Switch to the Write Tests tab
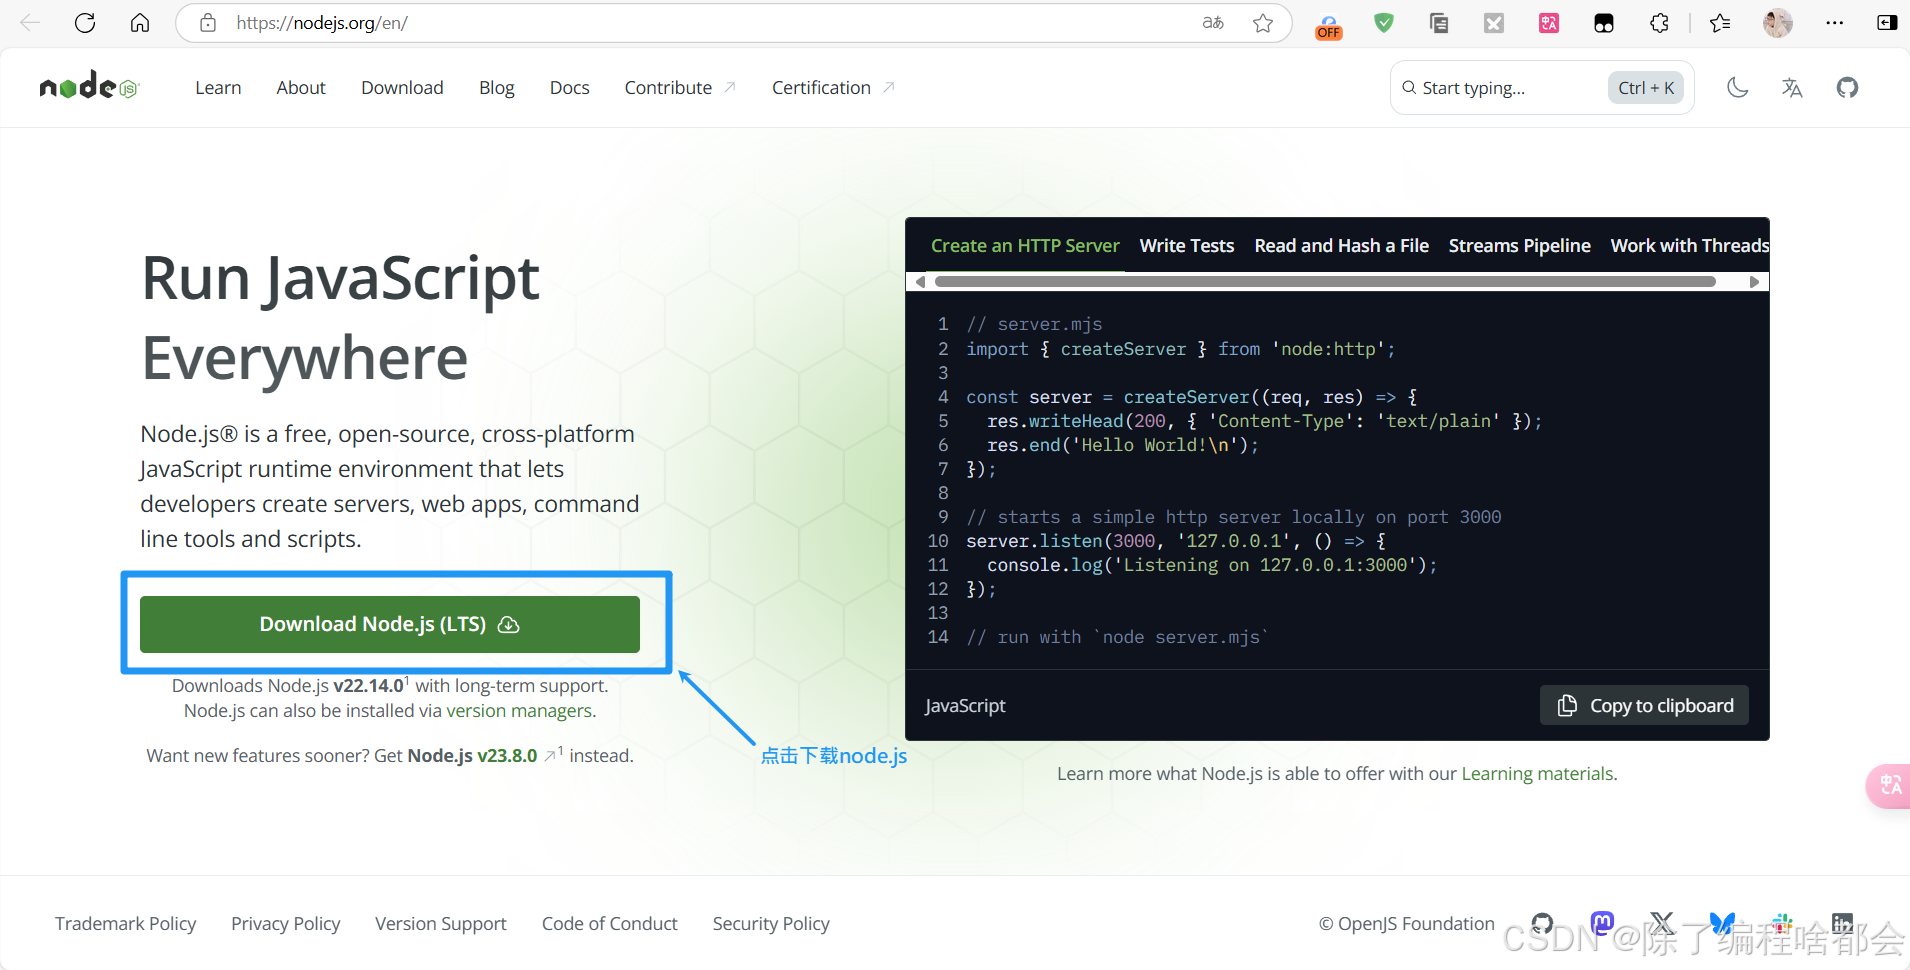 click(x=1187, y=246)
